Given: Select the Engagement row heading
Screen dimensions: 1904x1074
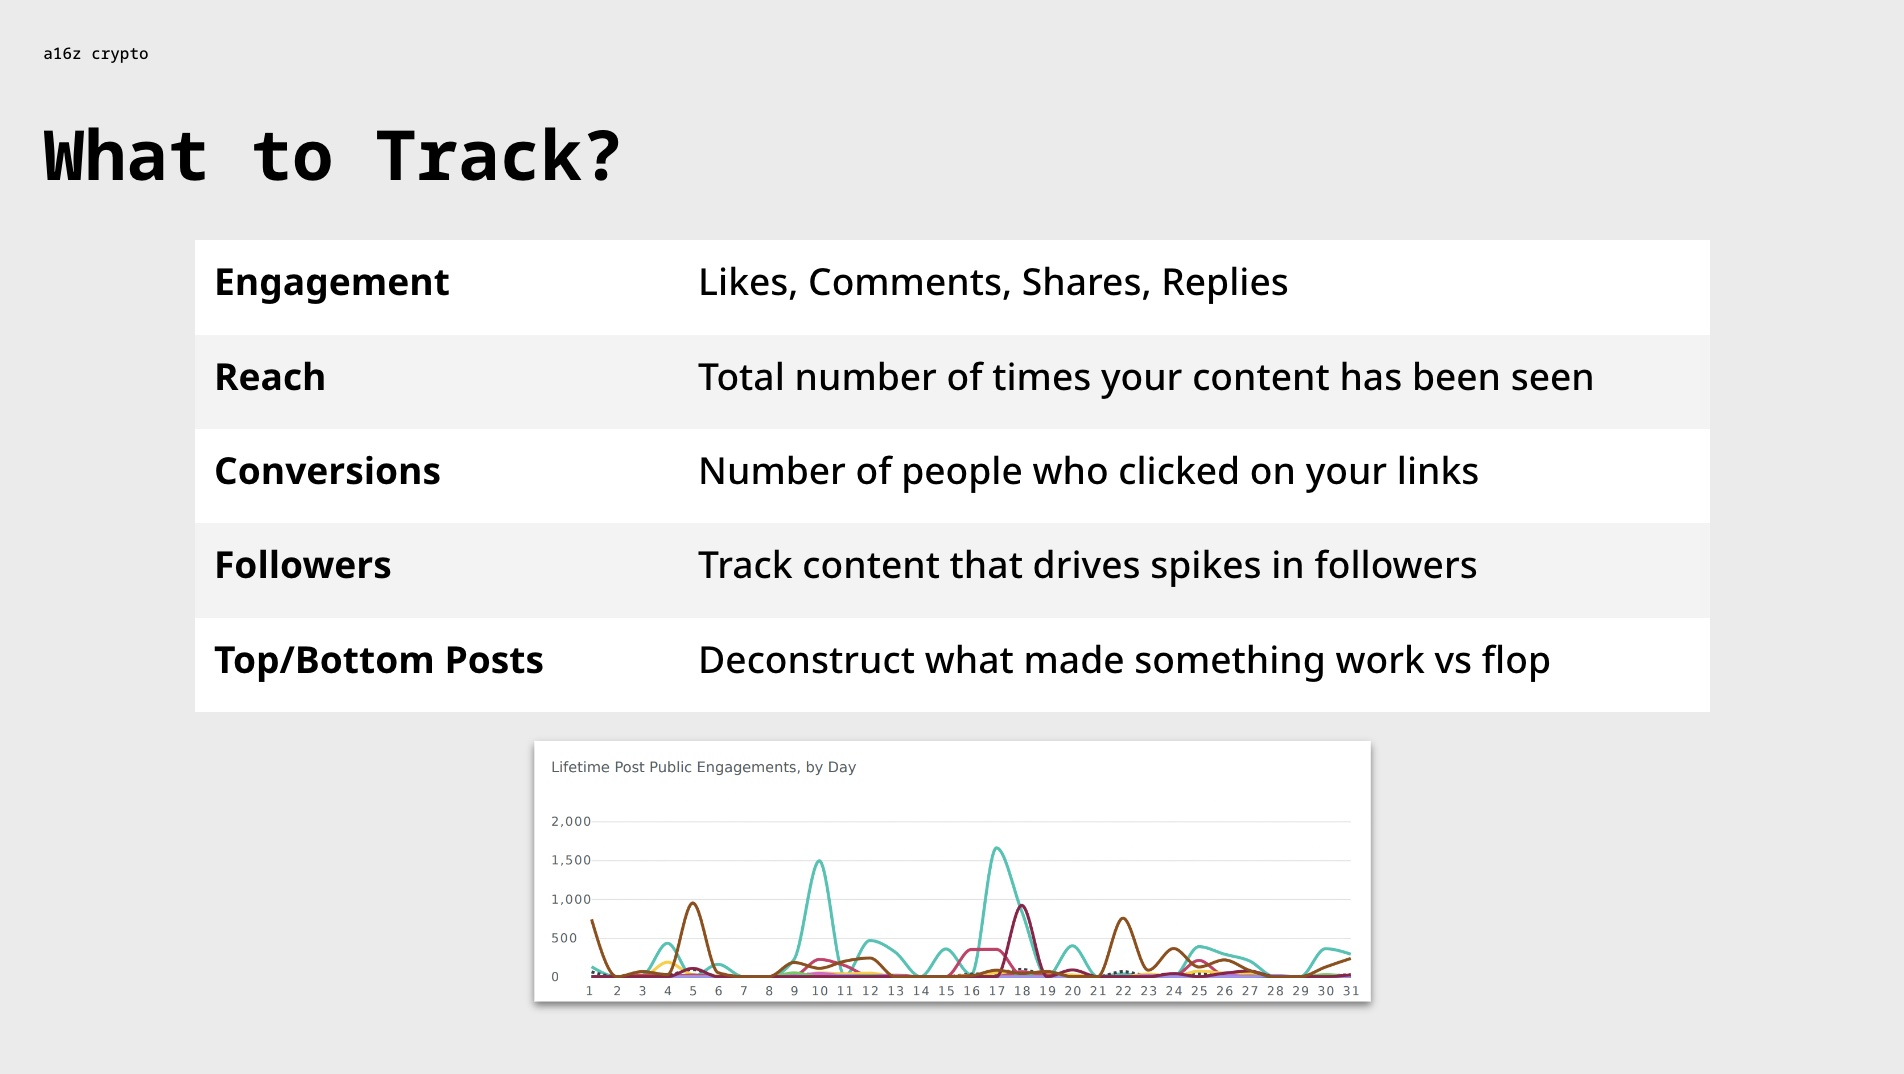Looking at the screenshot, I should (x=332, y=283).
